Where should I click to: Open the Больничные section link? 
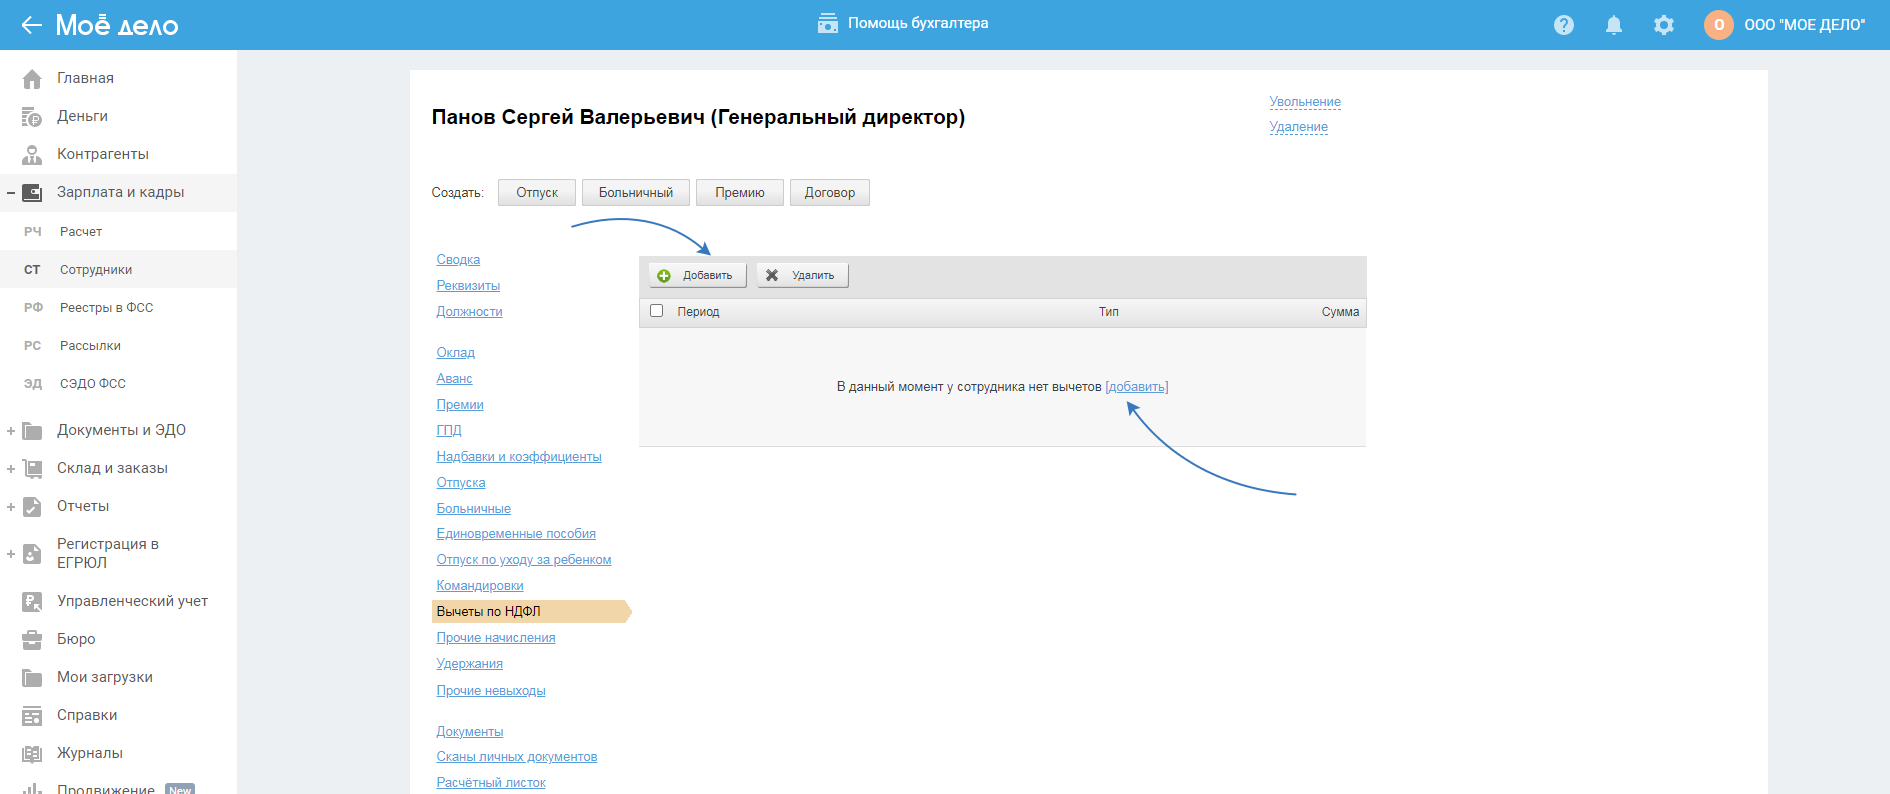click(473, 508)
